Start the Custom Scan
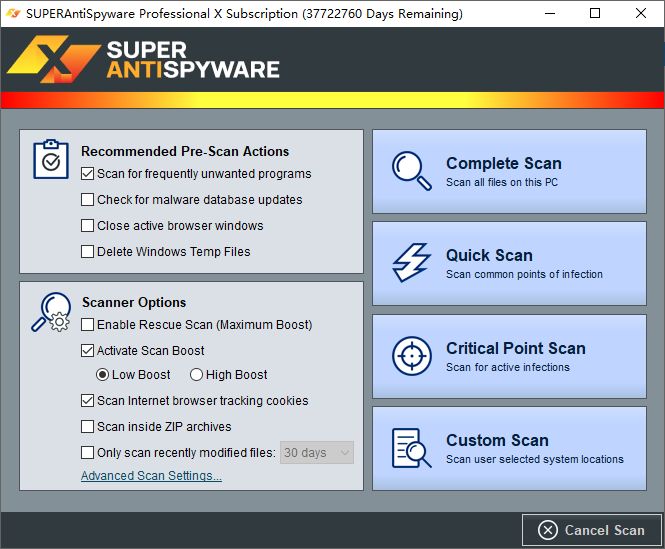Viewport: 665px width, 549px height. (509, 448)
